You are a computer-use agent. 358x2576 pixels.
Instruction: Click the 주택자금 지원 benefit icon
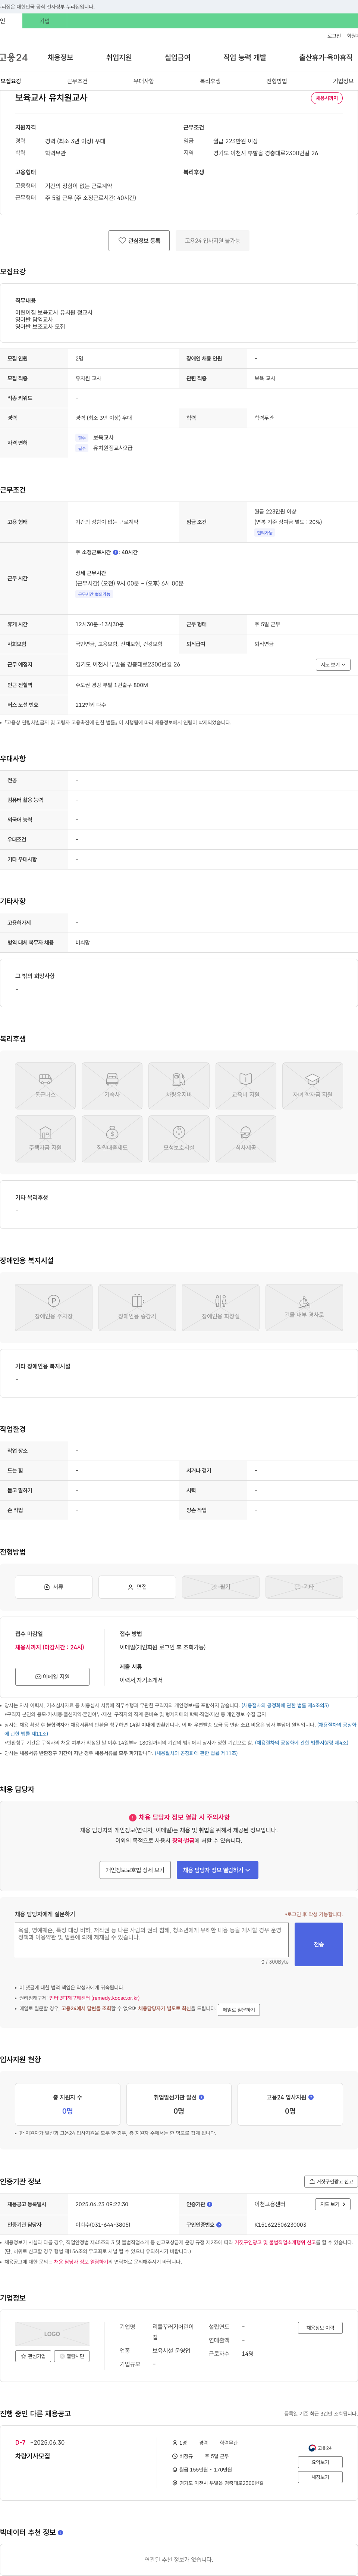(x=45, y=1138)
